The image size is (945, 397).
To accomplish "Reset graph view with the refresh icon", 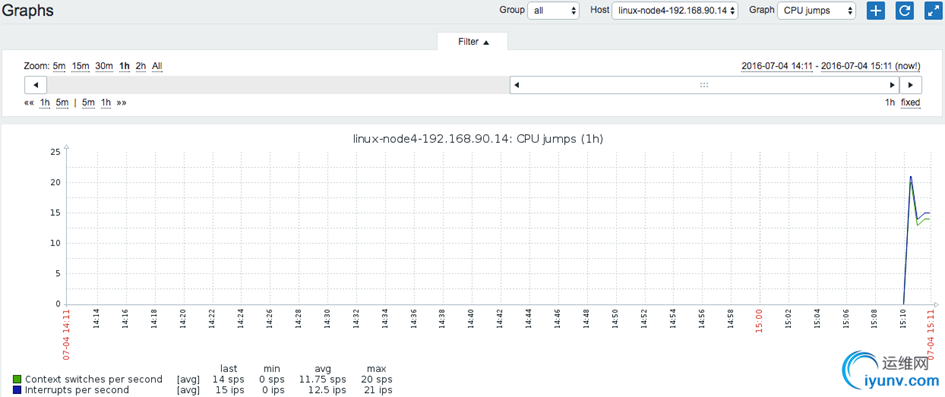I will (905, 10).
